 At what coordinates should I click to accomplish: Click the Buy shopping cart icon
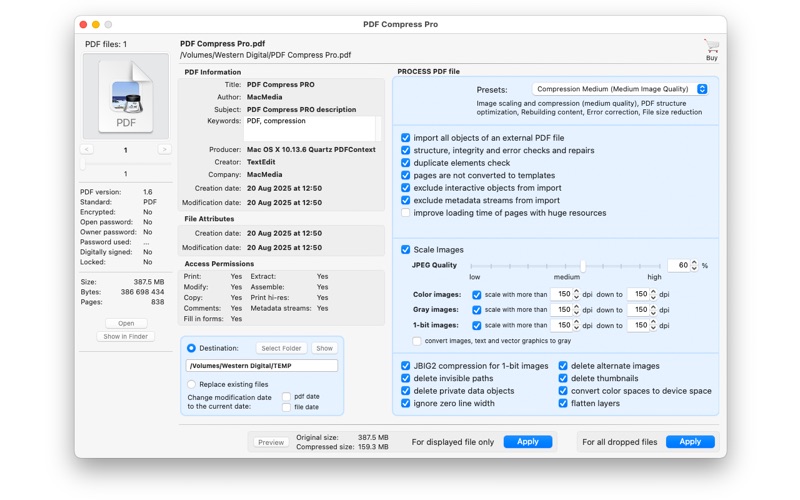tap(711, 46)
